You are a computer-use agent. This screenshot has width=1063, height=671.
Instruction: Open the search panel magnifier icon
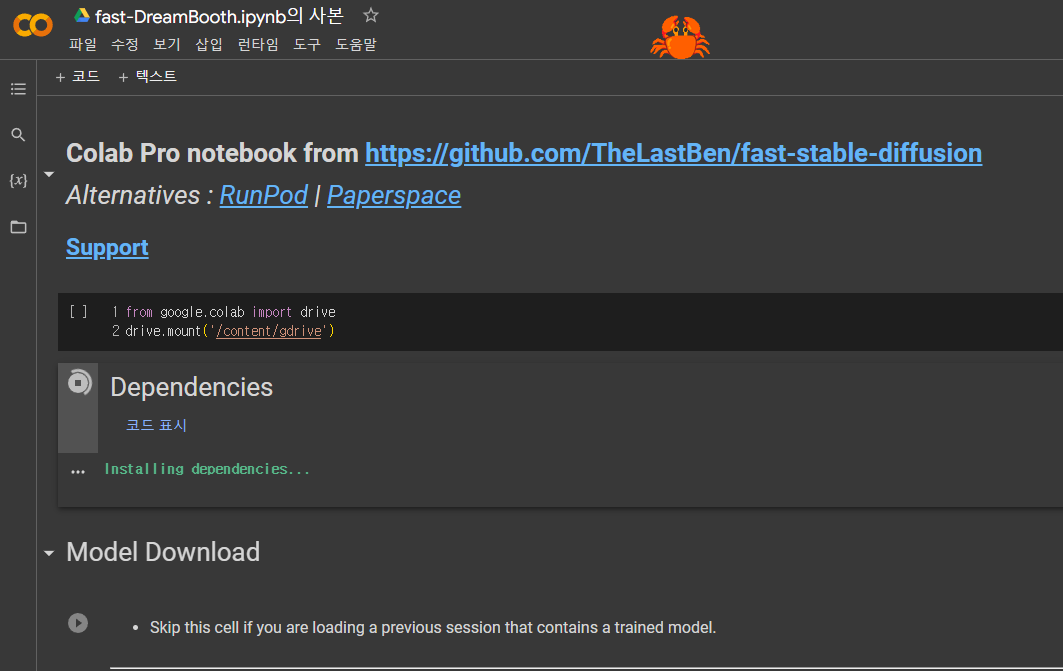tap(18, 135)
